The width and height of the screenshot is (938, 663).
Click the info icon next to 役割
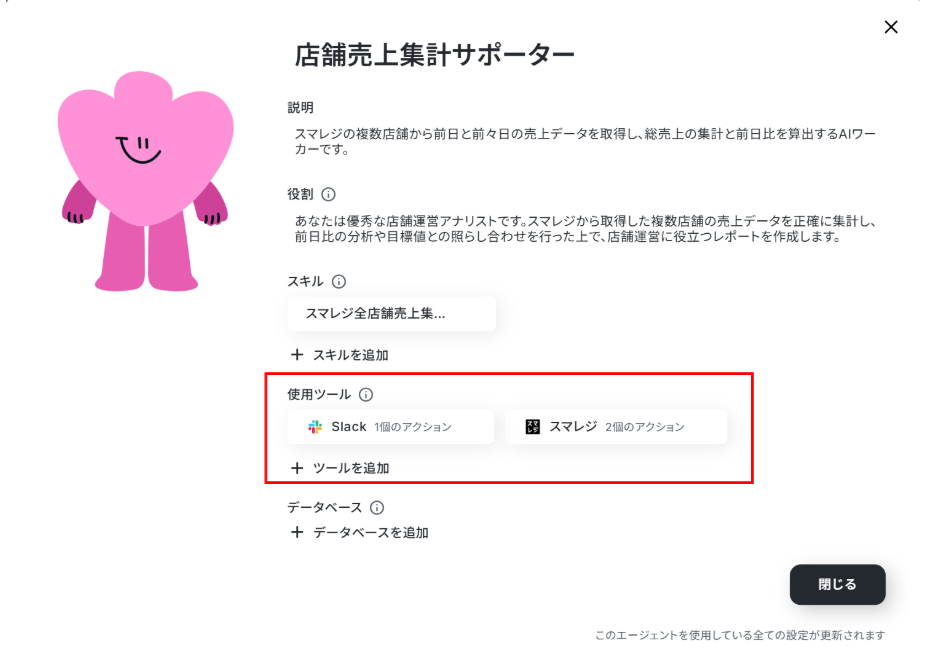pyautogui.click(x=328, y=194)
